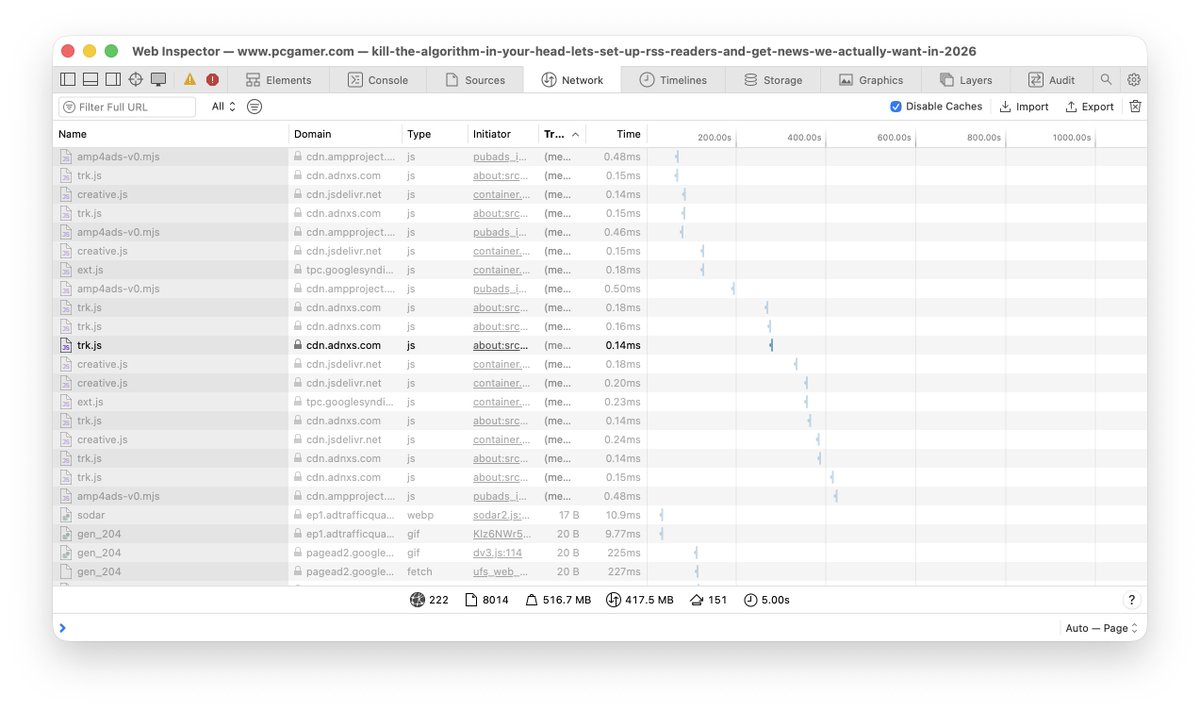This screenshot has height=711, width=1200.
Task: Select the highlighted trk.js row
Action: [600, 345]
